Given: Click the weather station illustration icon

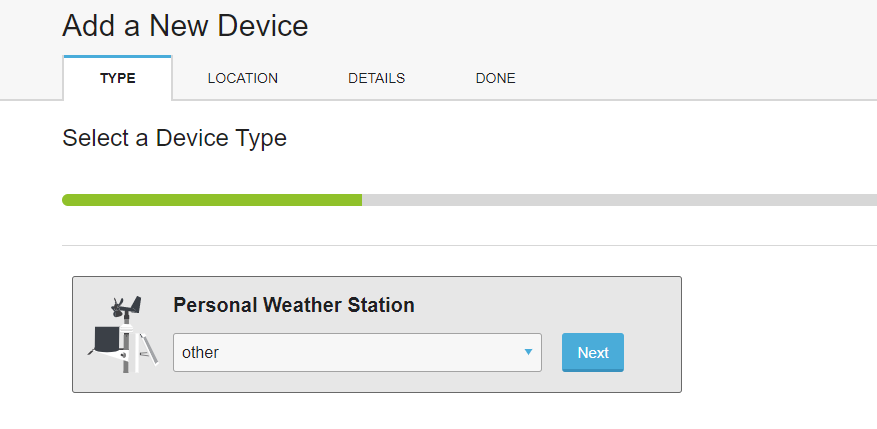Looking at the screenshot, I should [x=123, y=334].
